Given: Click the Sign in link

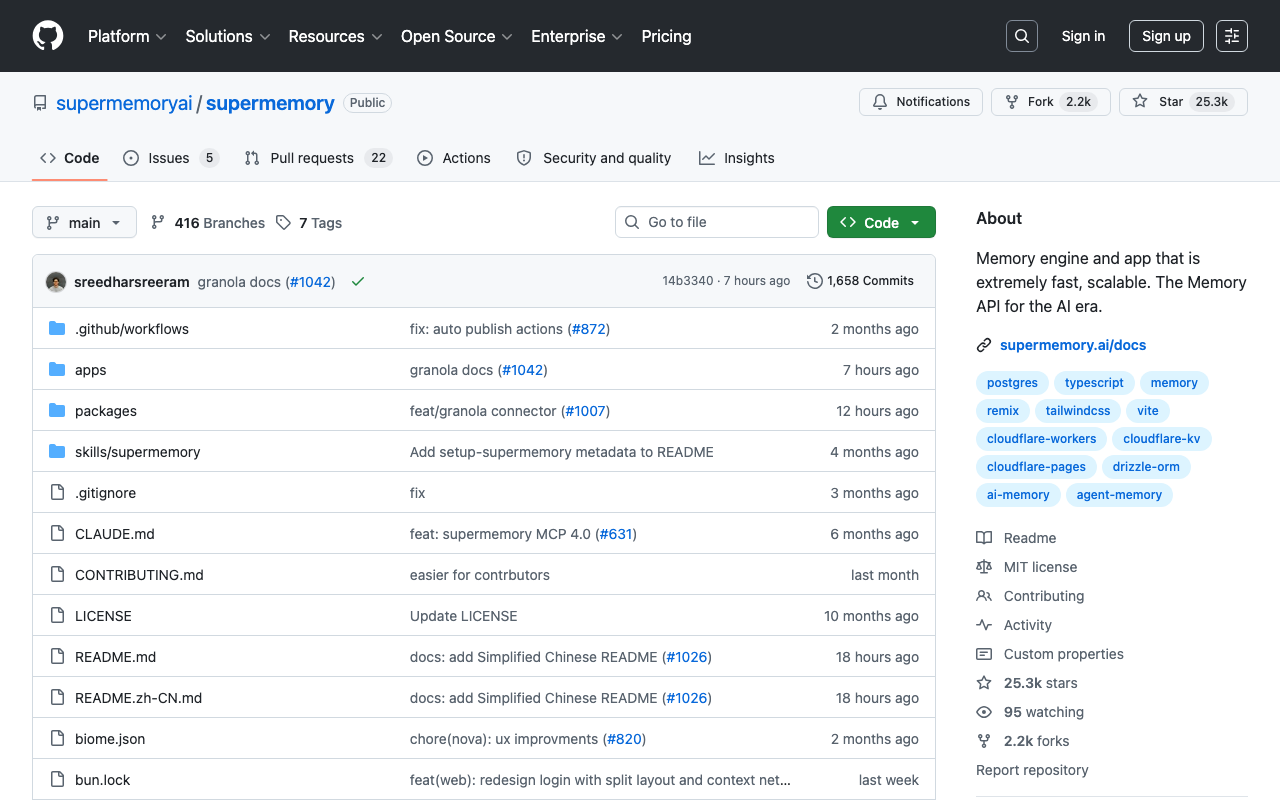Looking at the screenshot, I should click(1083, 36).
